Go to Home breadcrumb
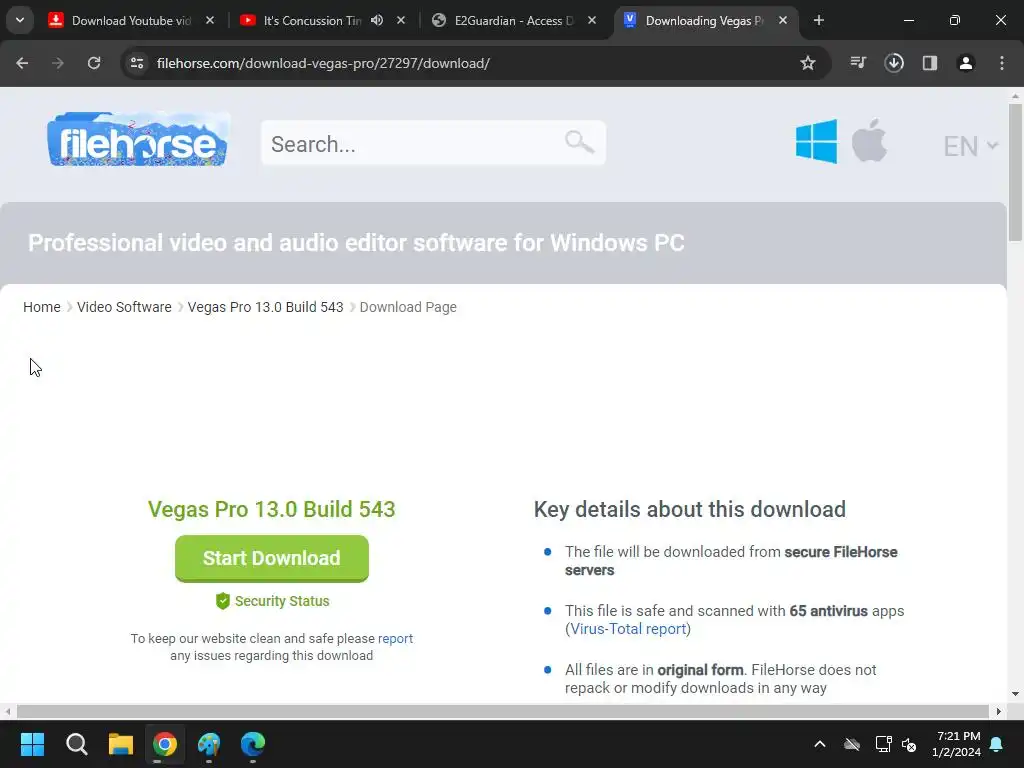1024x768 pixels. 42,307
